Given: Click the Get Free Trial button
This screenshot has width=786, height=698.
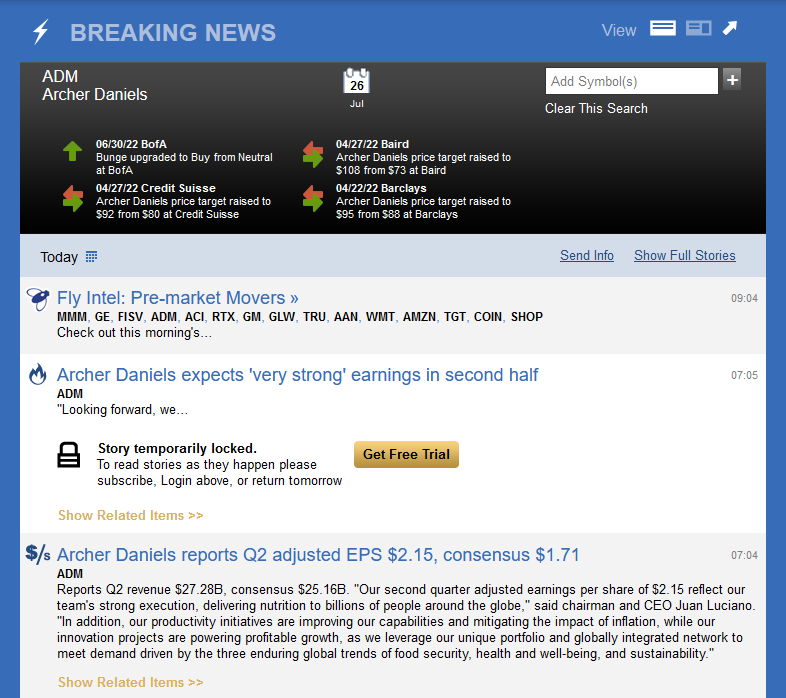Looking at the screenshot, I should tap(406, 454).
